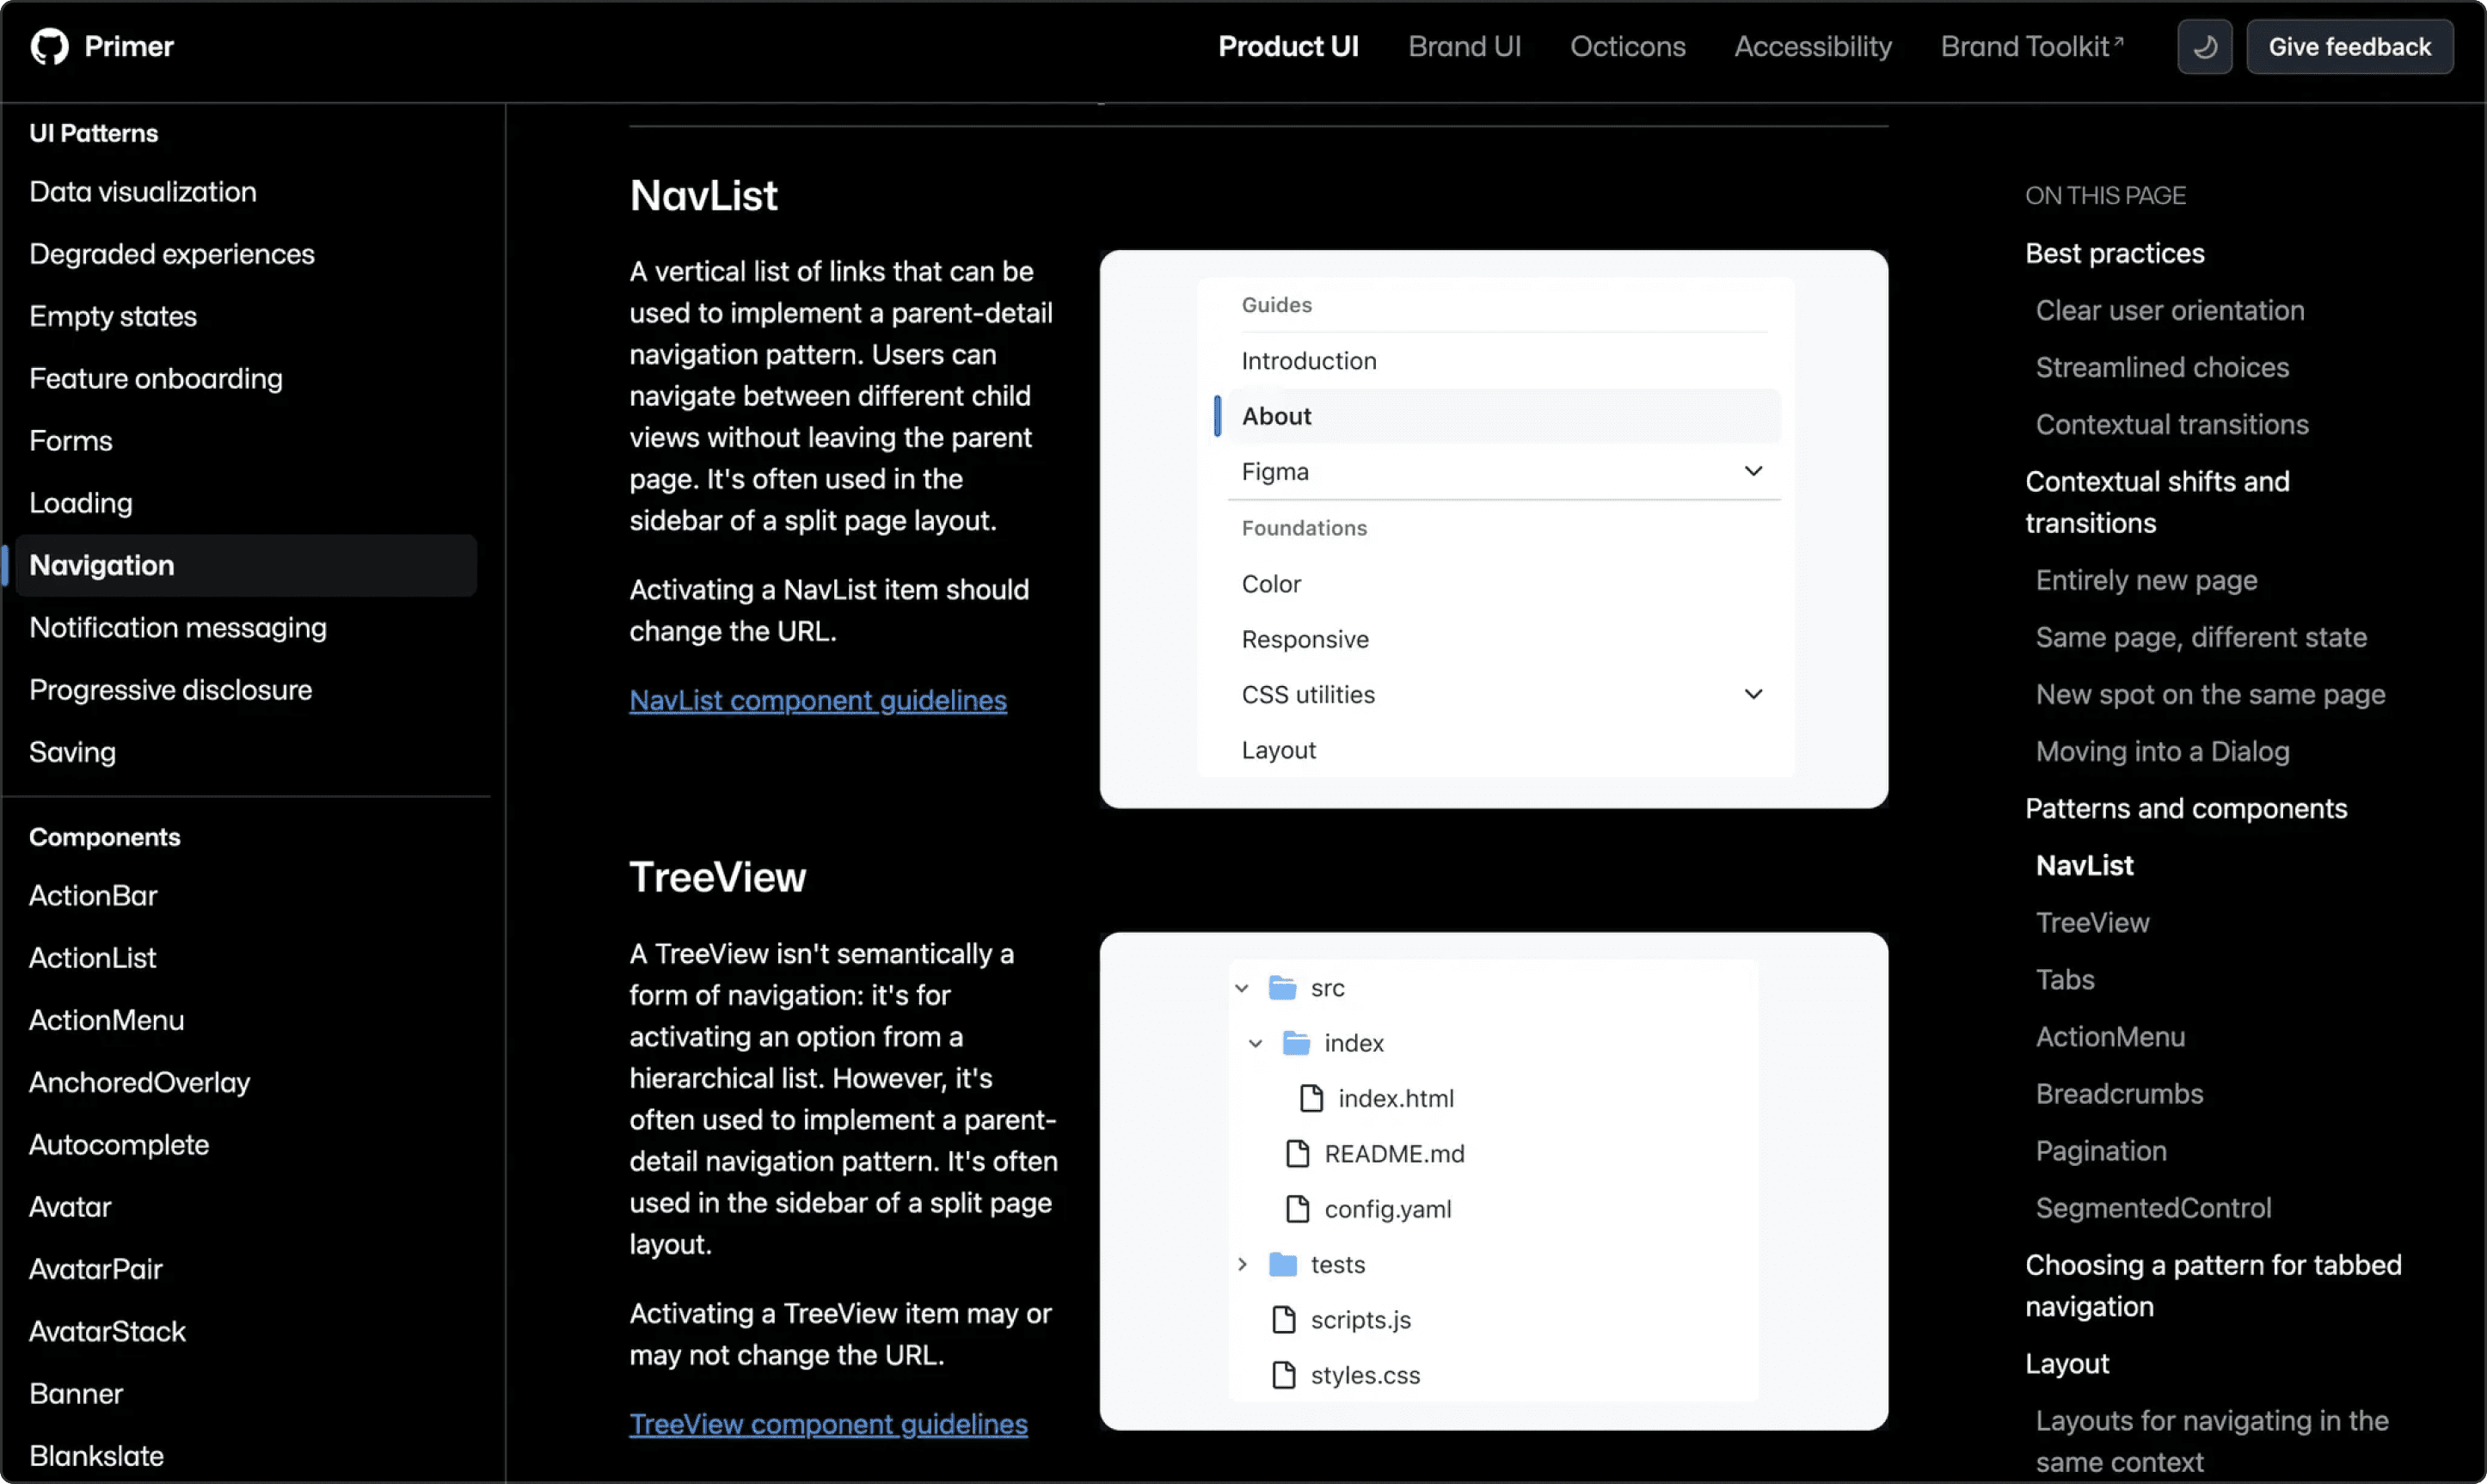Click the index folder icon in TreeView
The width and height of the screenshot is (2487, 1484).
click(1296, 1043)
